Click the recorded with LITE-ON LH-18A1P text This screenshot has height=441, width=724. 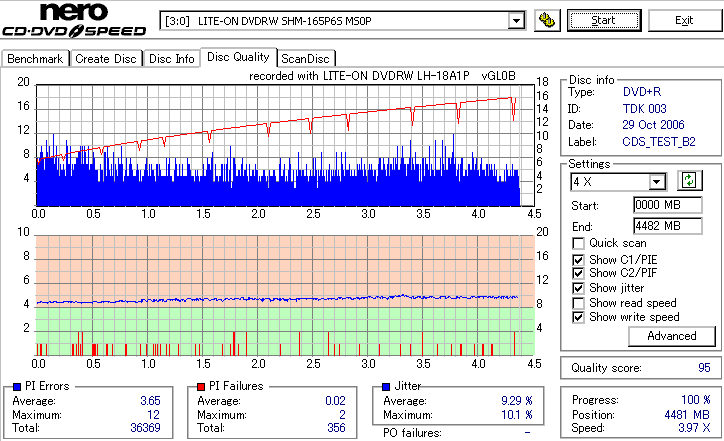382,76
